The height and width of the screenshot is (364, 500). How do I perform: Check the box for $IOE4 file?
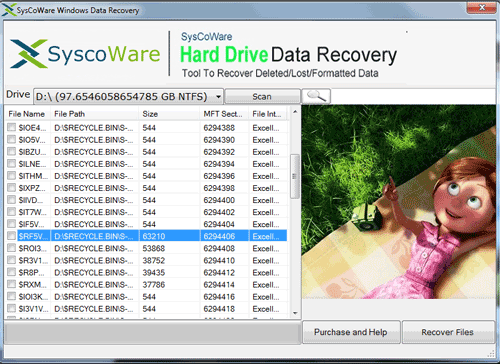click(x=11, y=127)
